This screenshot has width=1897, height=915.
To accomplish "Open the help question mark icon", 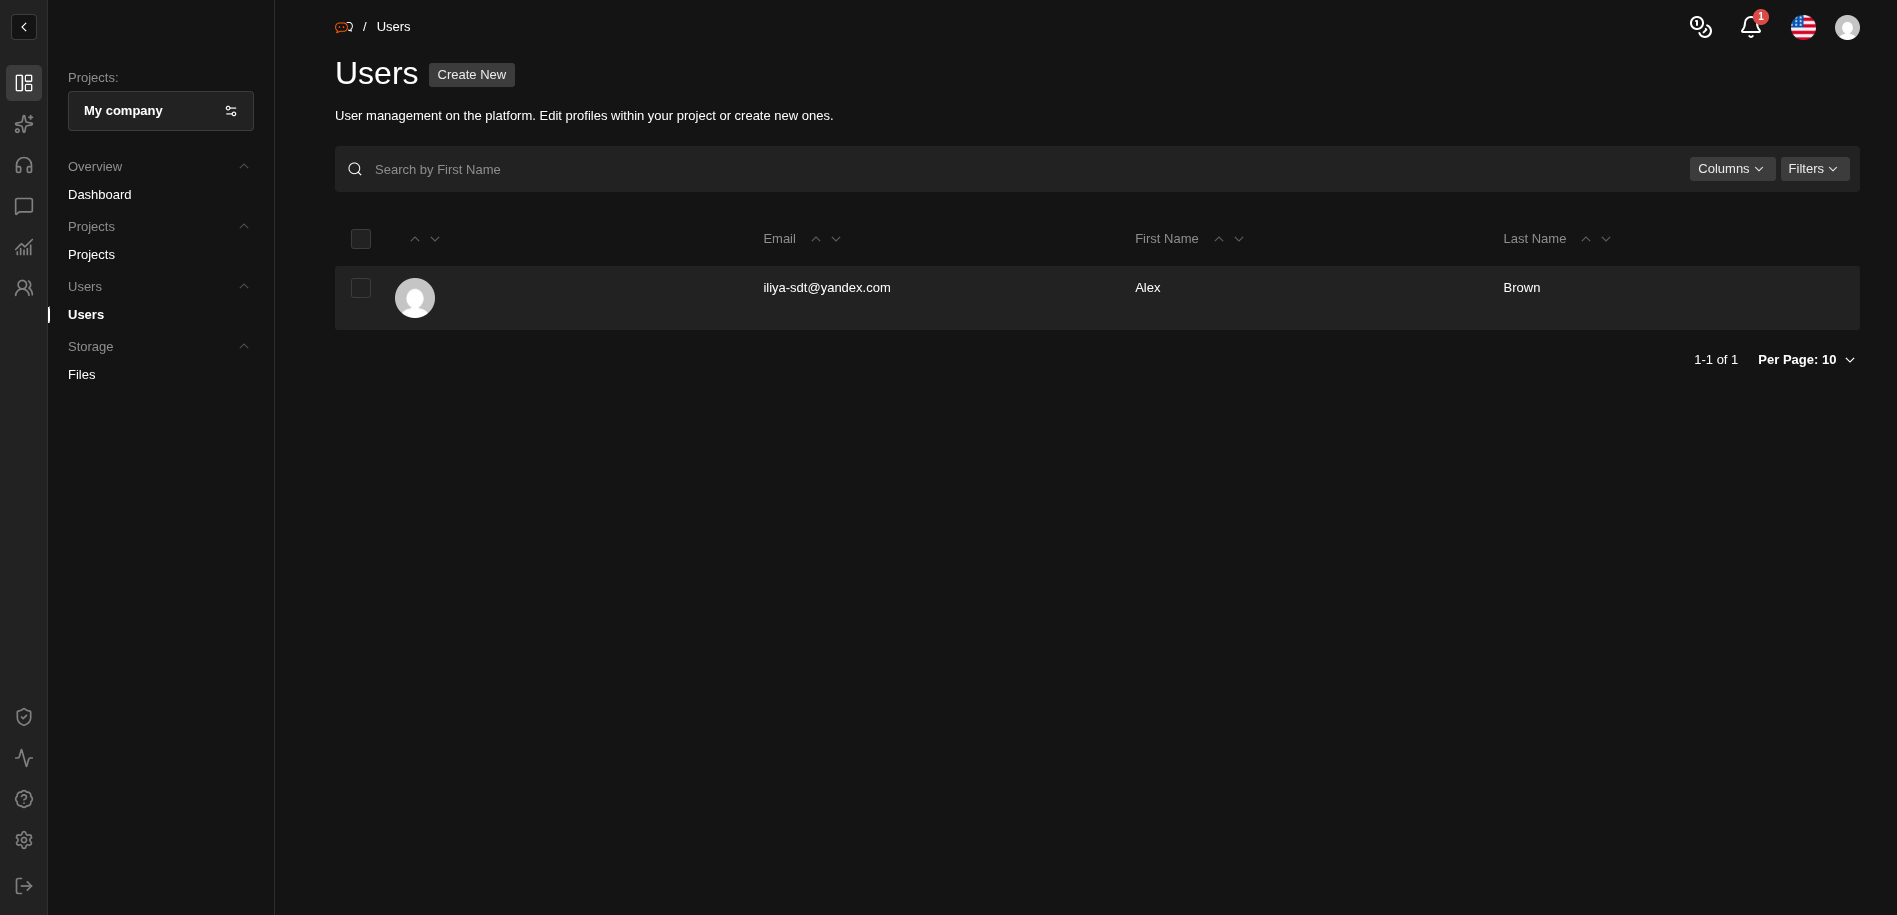I will tap(24, 799).
